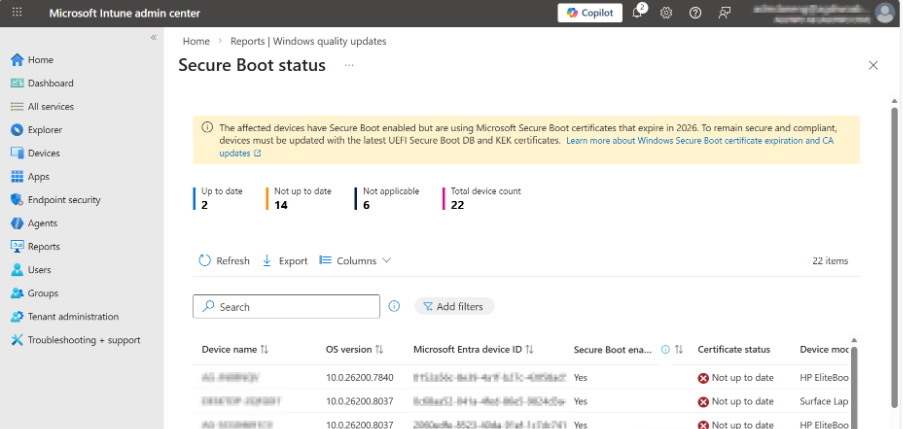Refresh the report
The width and height of the screenshot is (903, 429).
(x=224, y=261)
